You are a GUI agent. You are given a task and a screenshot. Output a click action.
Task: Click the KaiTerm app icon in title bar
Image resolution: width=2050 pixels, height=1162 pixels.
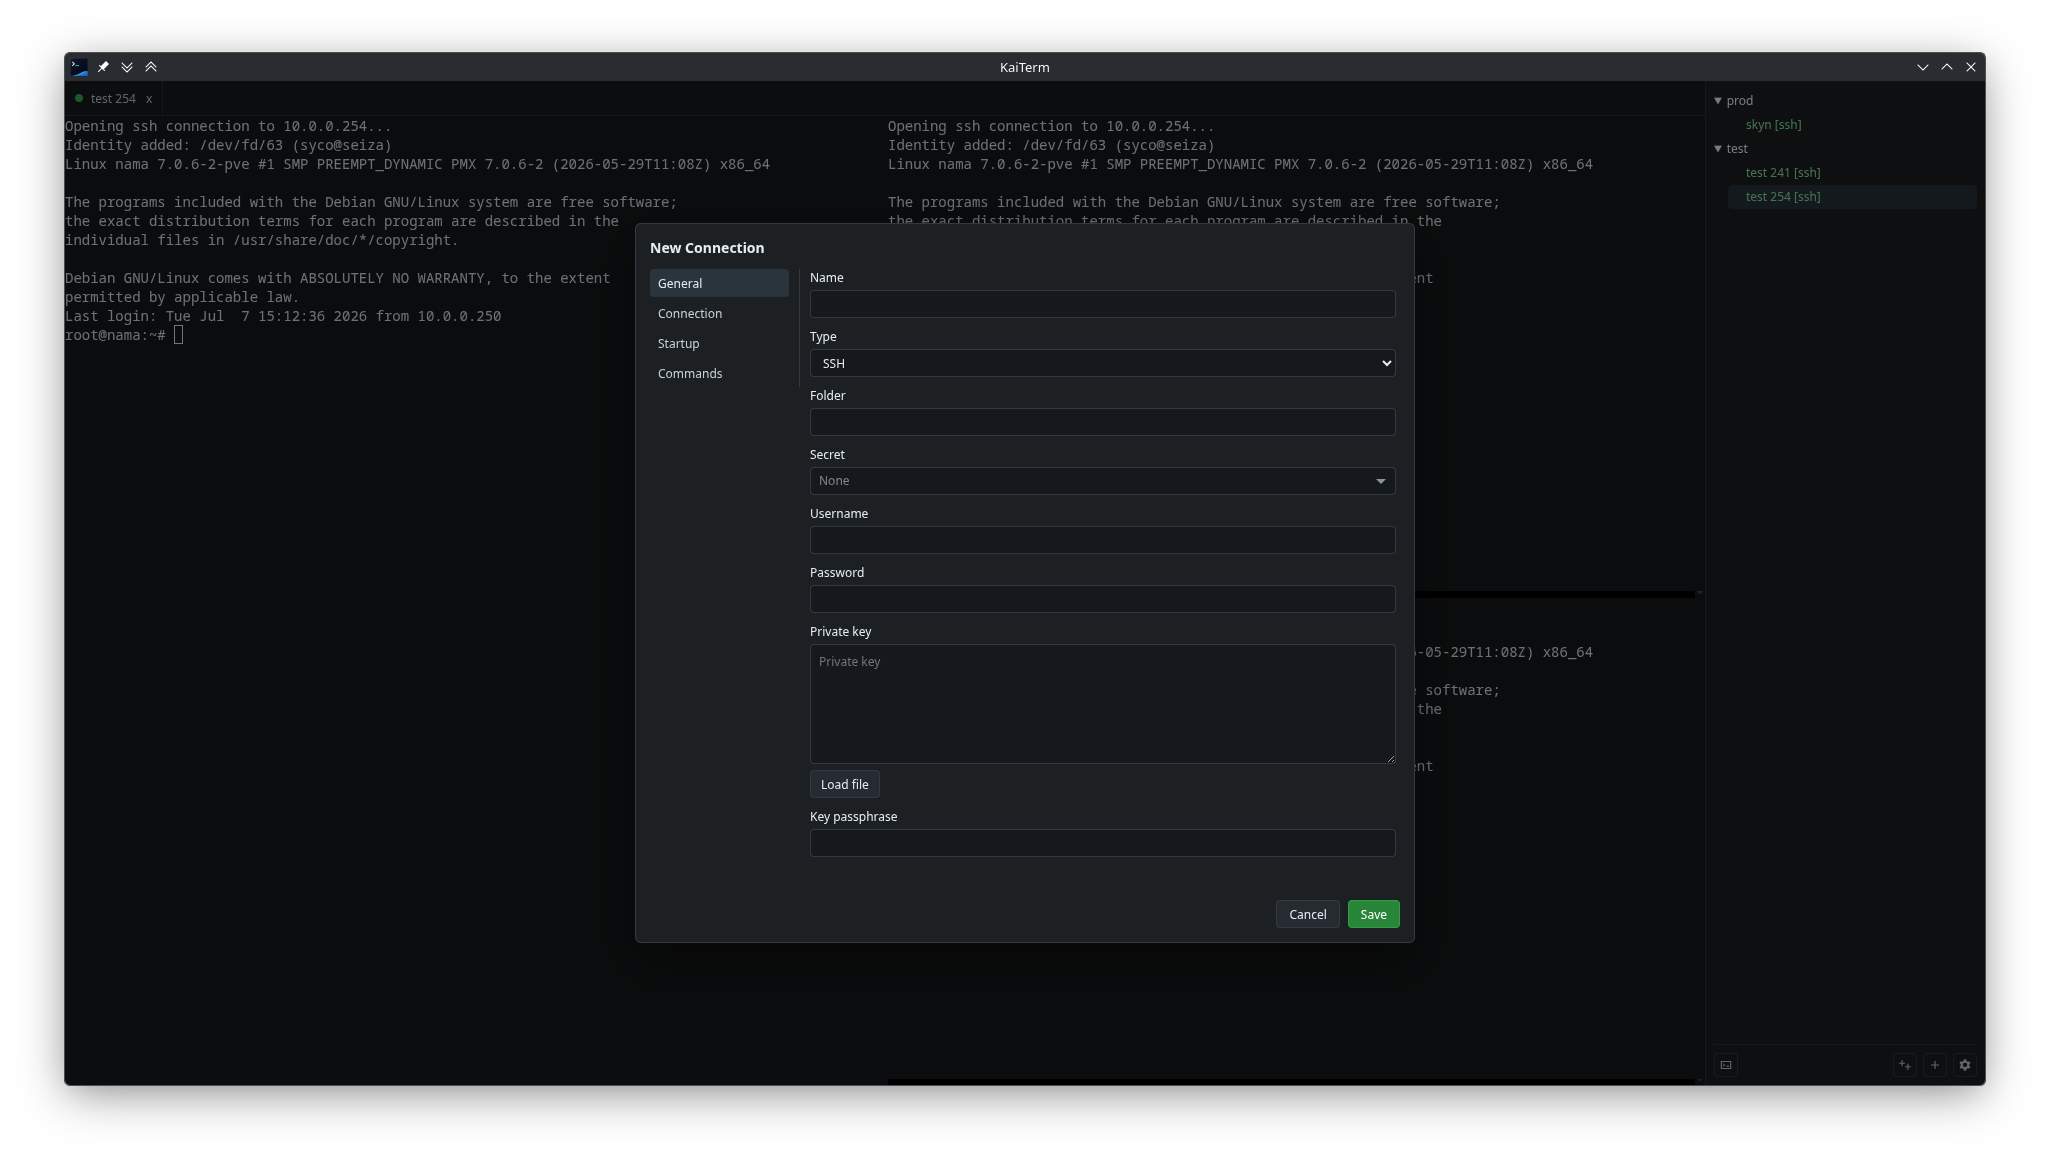coord(79,67)
